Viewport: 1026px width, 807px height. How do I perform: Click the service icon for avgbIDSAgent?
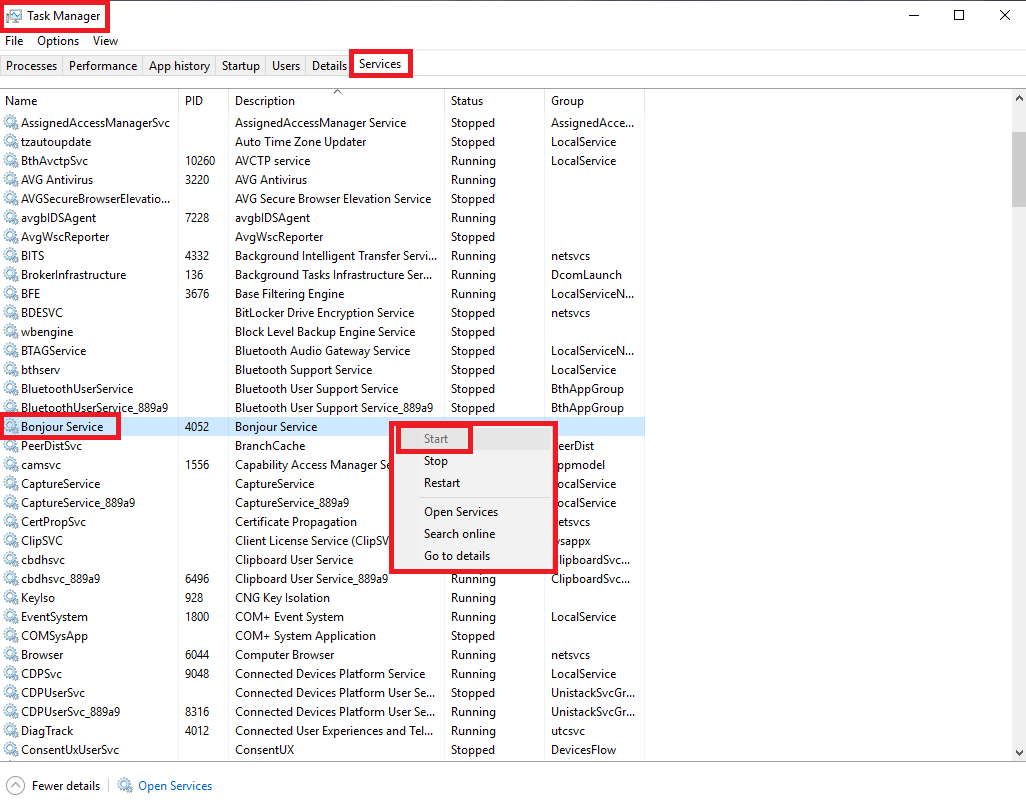click(10, 217)
